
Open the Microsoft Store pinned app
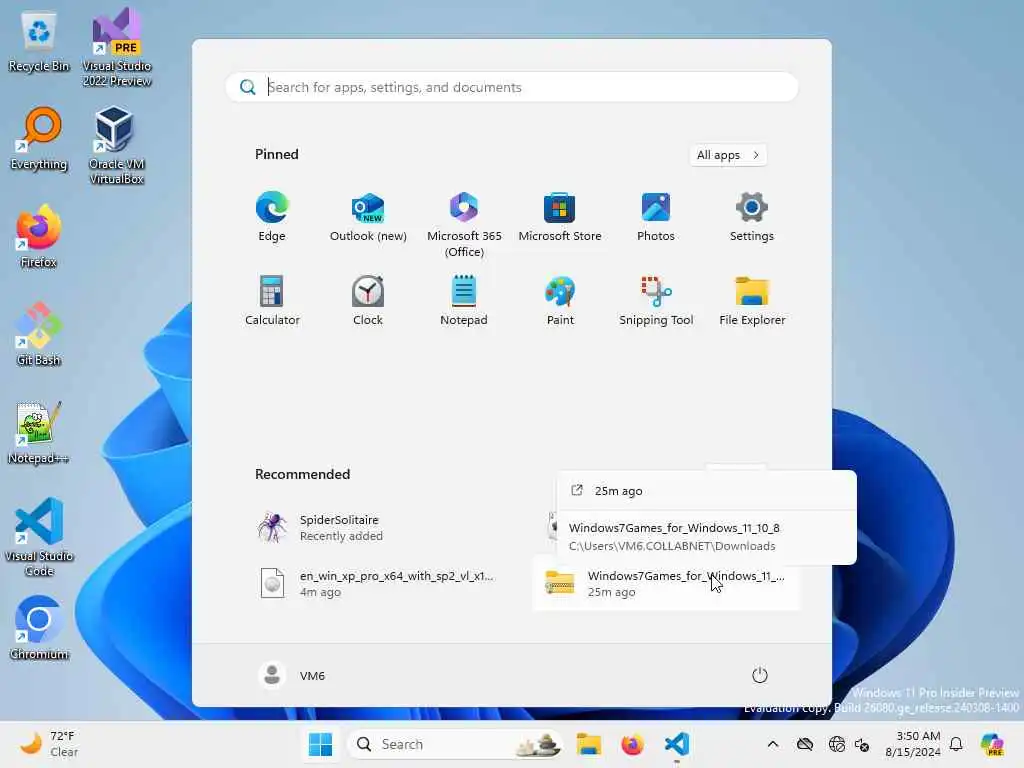(560, 217)
